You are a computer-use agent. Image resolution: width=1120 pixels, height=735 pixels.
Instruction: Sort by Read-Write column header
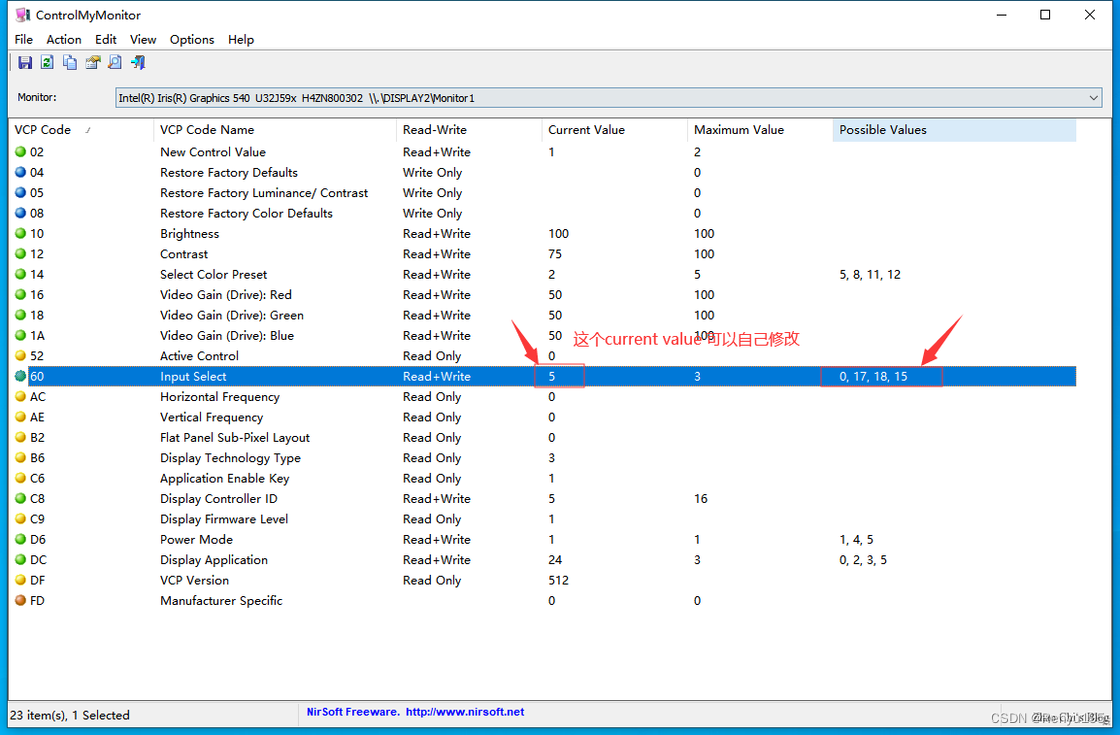coord(469,130)
